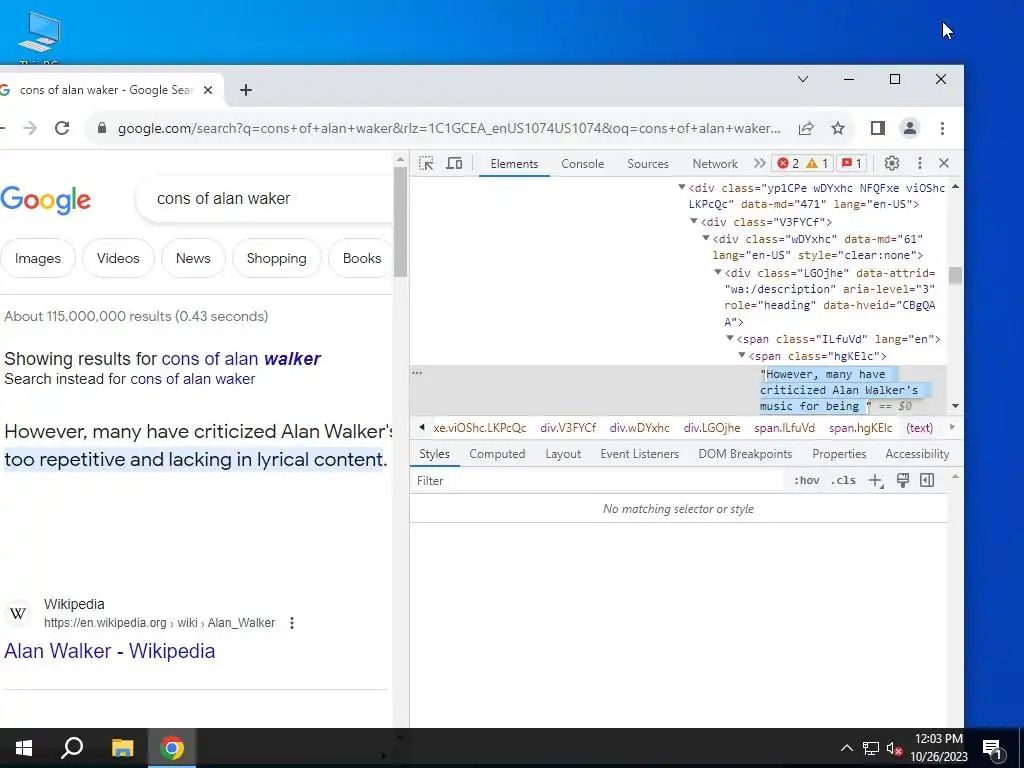This screenshot has width=1024, height=768.
Task: Collapse the div class yp1CPe node
Action: [682, 187]
